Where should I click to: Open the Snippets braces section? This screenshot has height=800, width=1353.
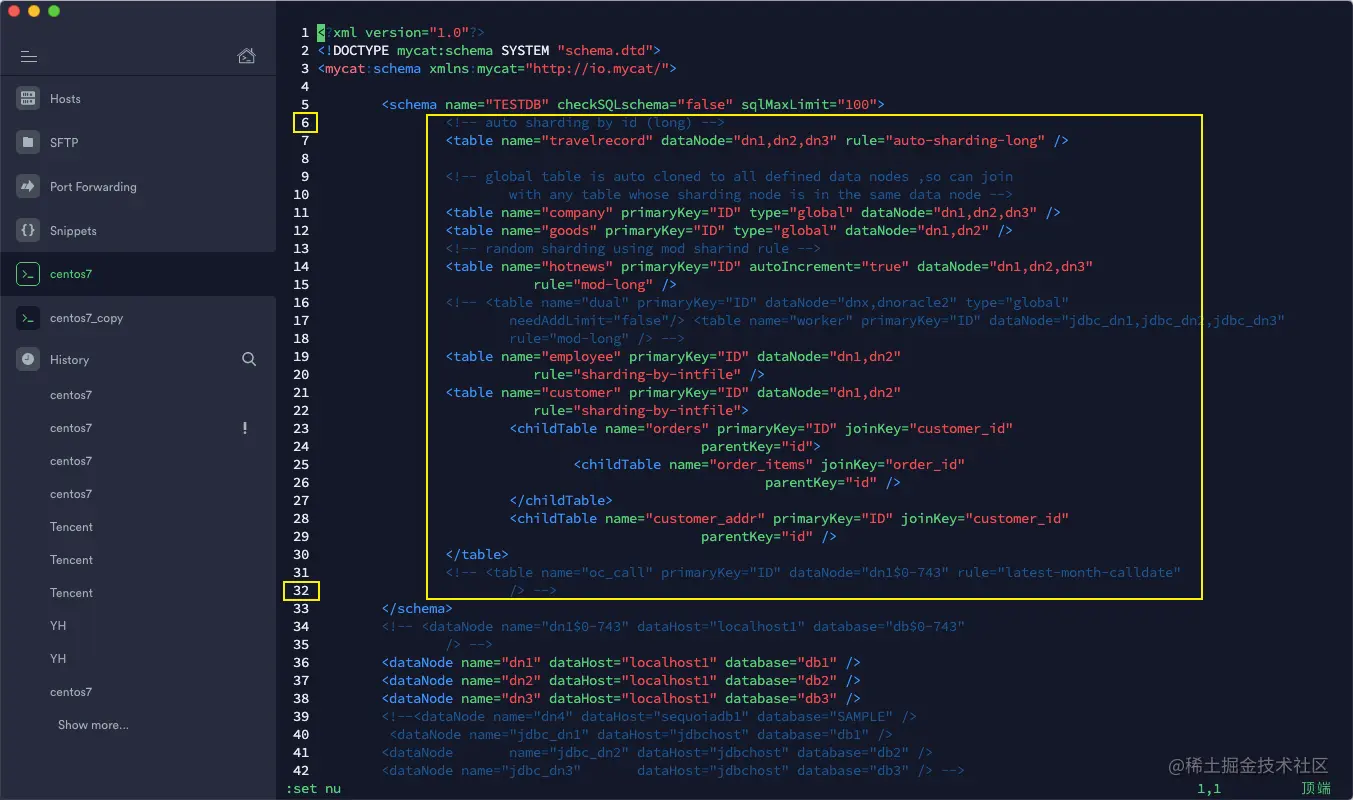click(138, 231)
